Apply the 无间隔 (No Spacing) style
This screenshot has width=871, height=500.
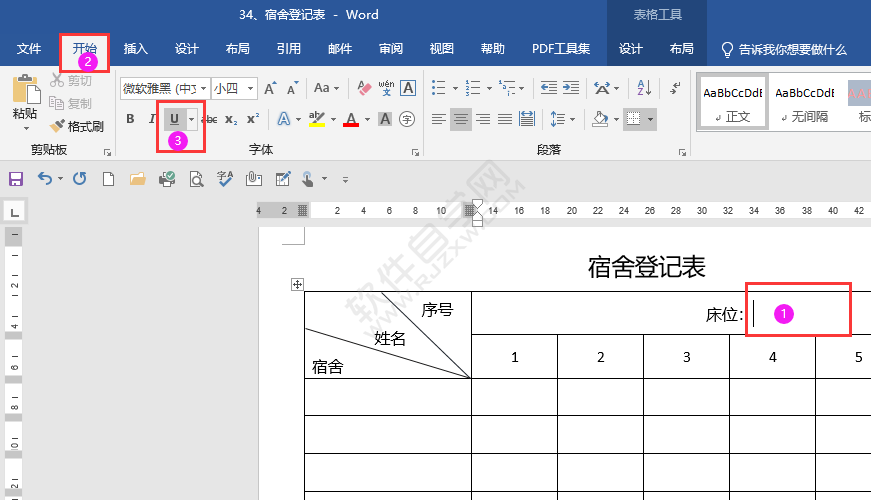pyautogui.click(x=805, y=102)
